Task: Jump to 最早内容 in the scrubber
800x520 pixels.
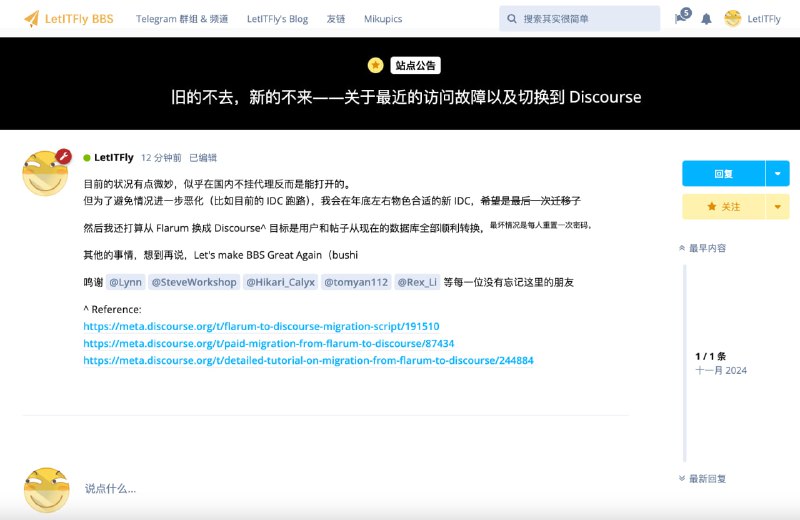Action: point(703,248)
